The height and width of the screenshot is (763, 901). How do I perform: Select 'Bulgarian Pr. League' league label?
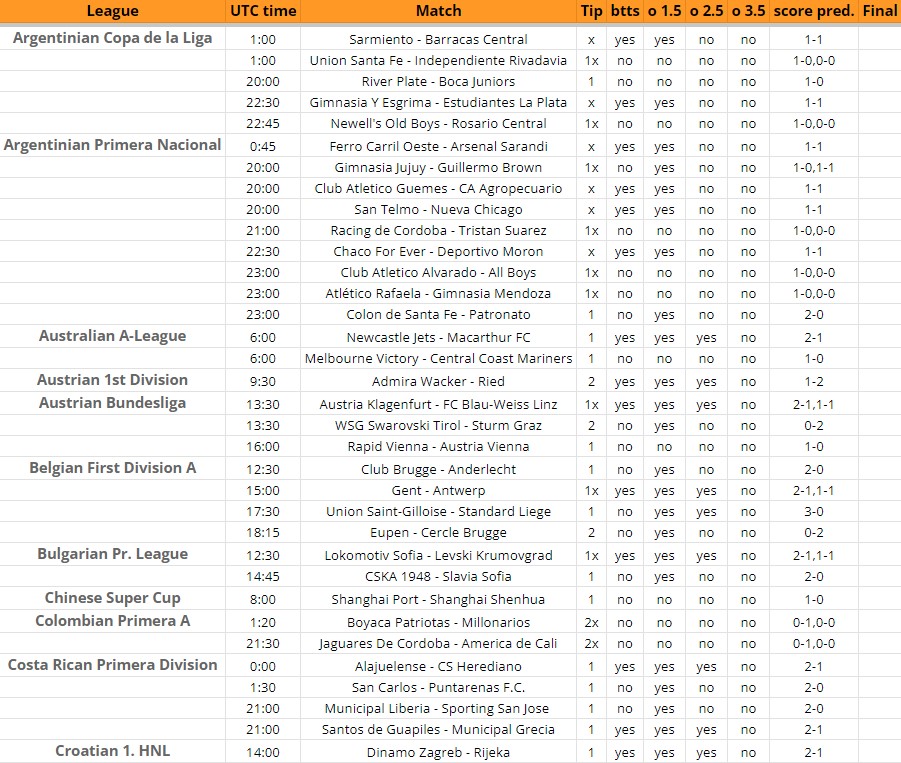click(x=113, y=554)
